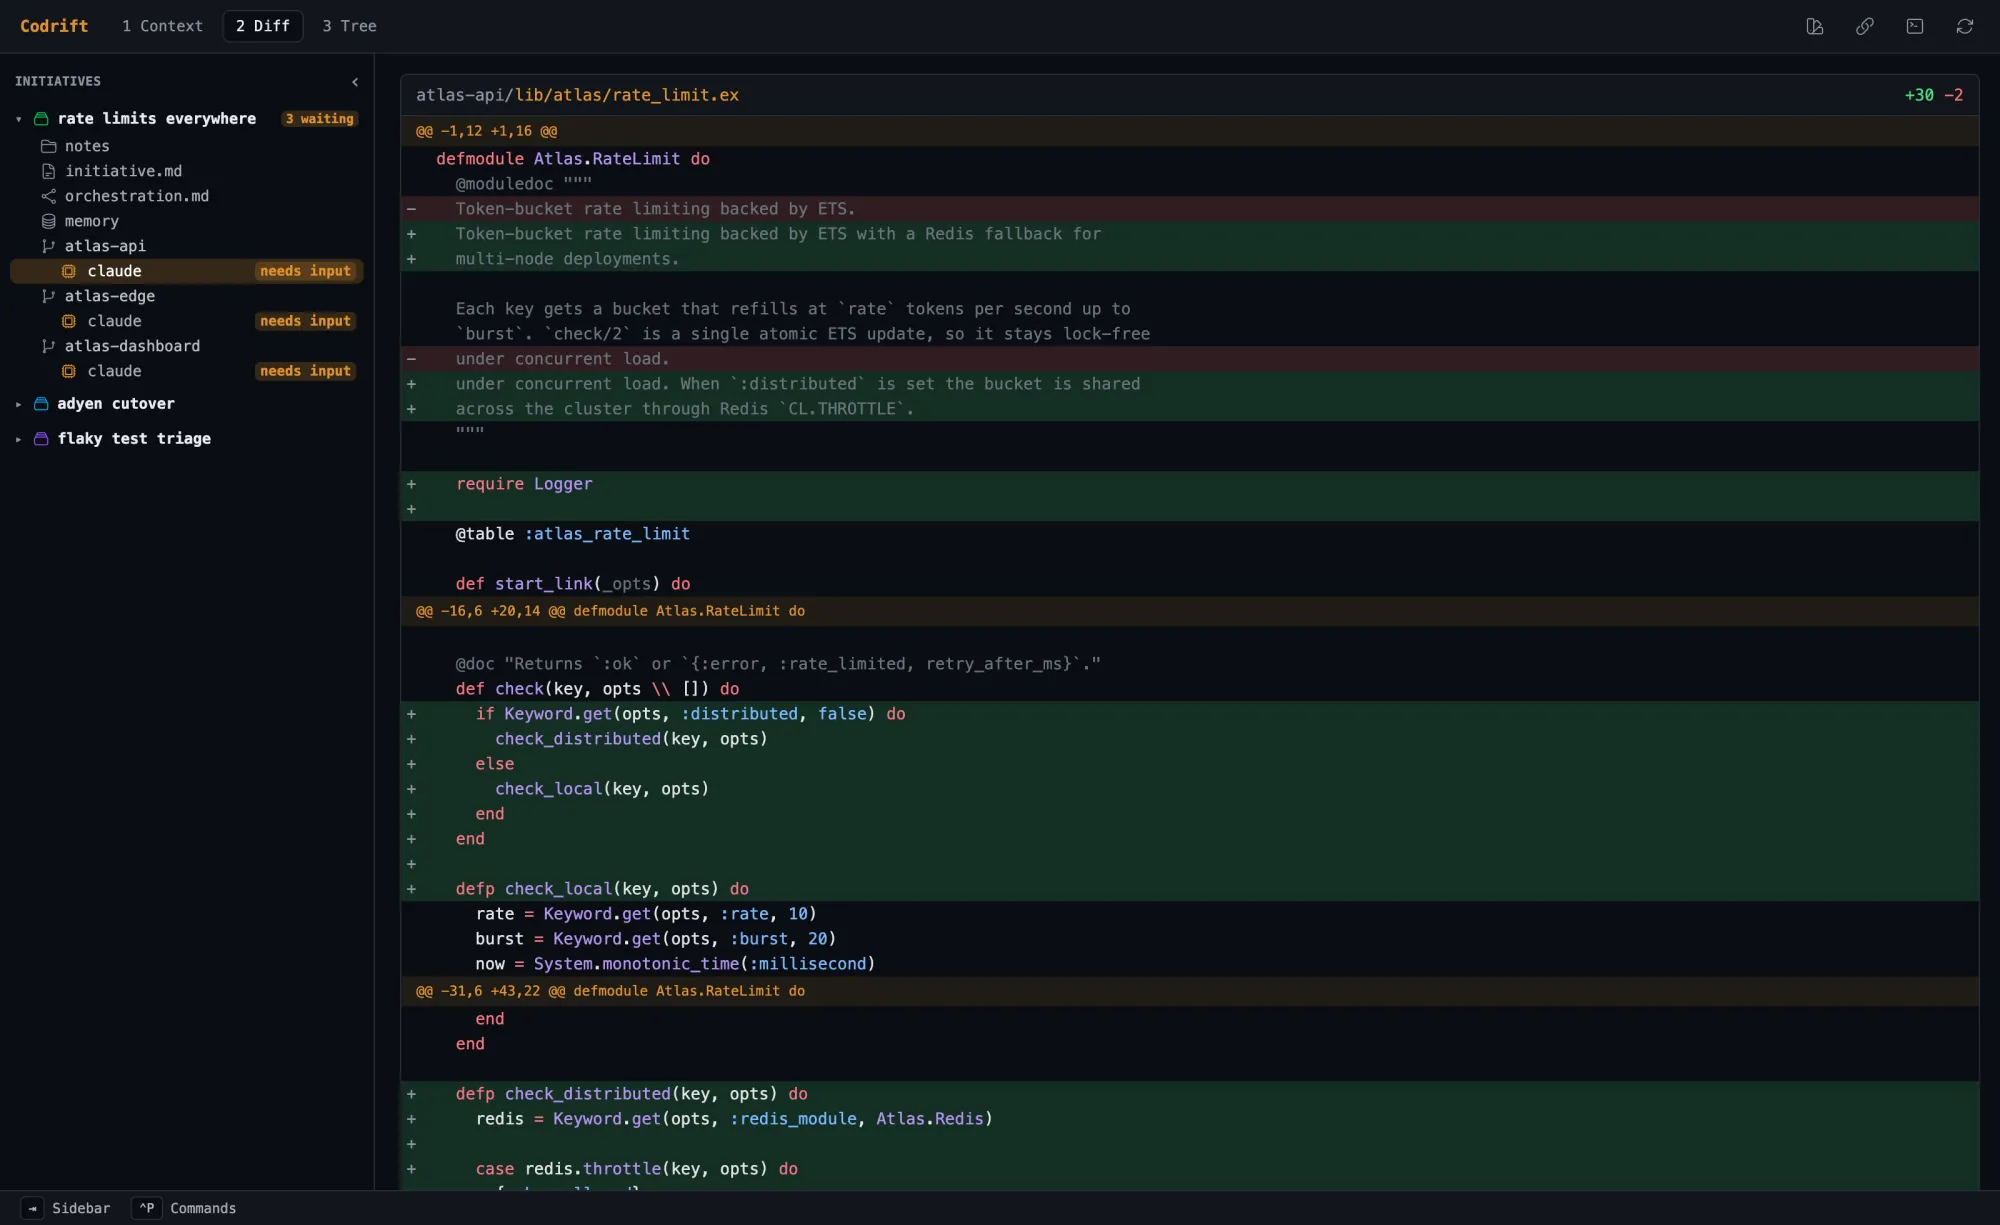The width and height of the screenshot is (2000, 1225).
Task: Click the refresh sync icon
Action: pos(1965,26)
